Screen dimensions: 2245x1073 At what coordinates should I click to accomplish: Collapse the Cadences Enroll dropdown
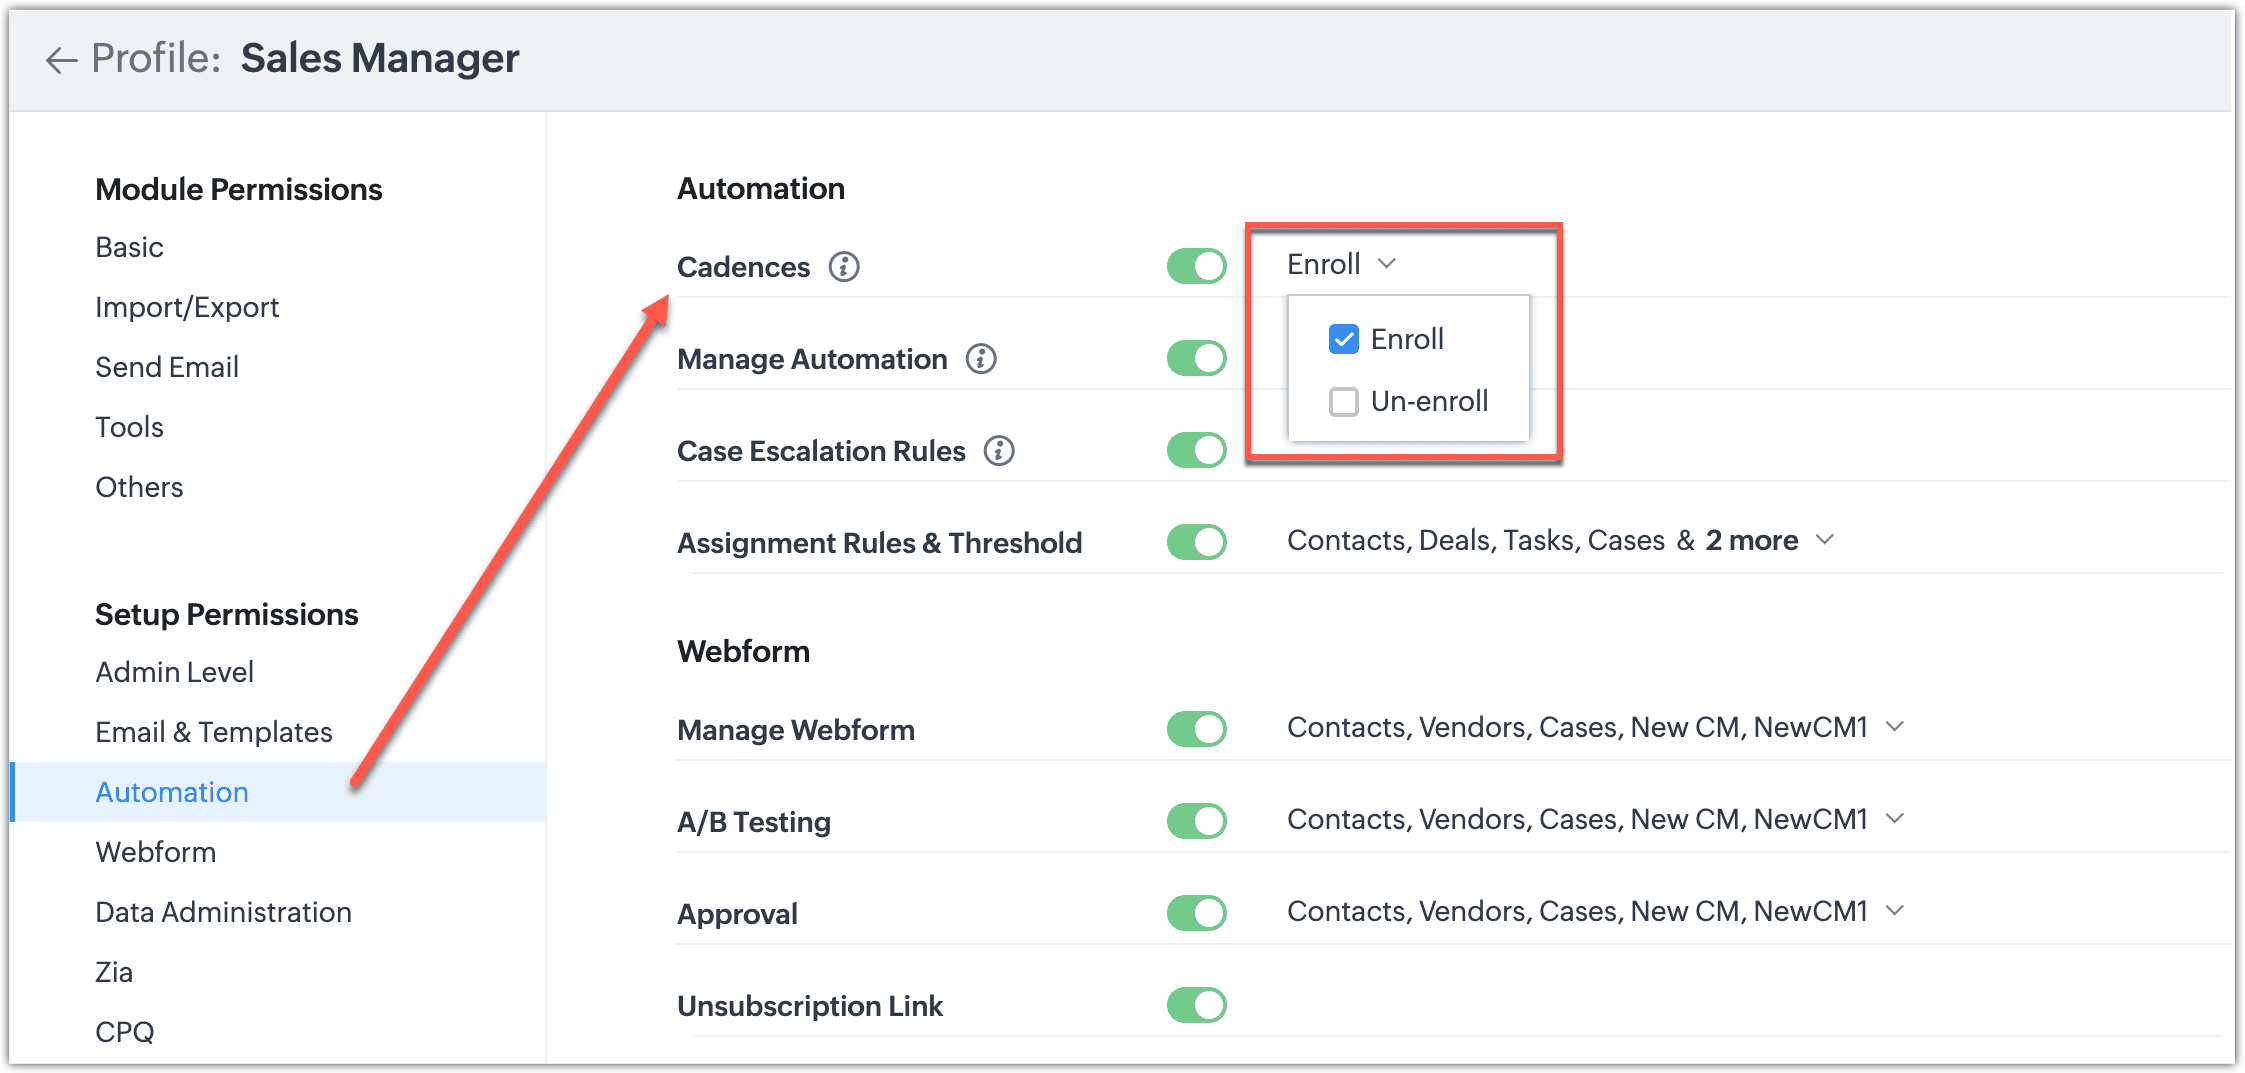(x=1386, y=264)
